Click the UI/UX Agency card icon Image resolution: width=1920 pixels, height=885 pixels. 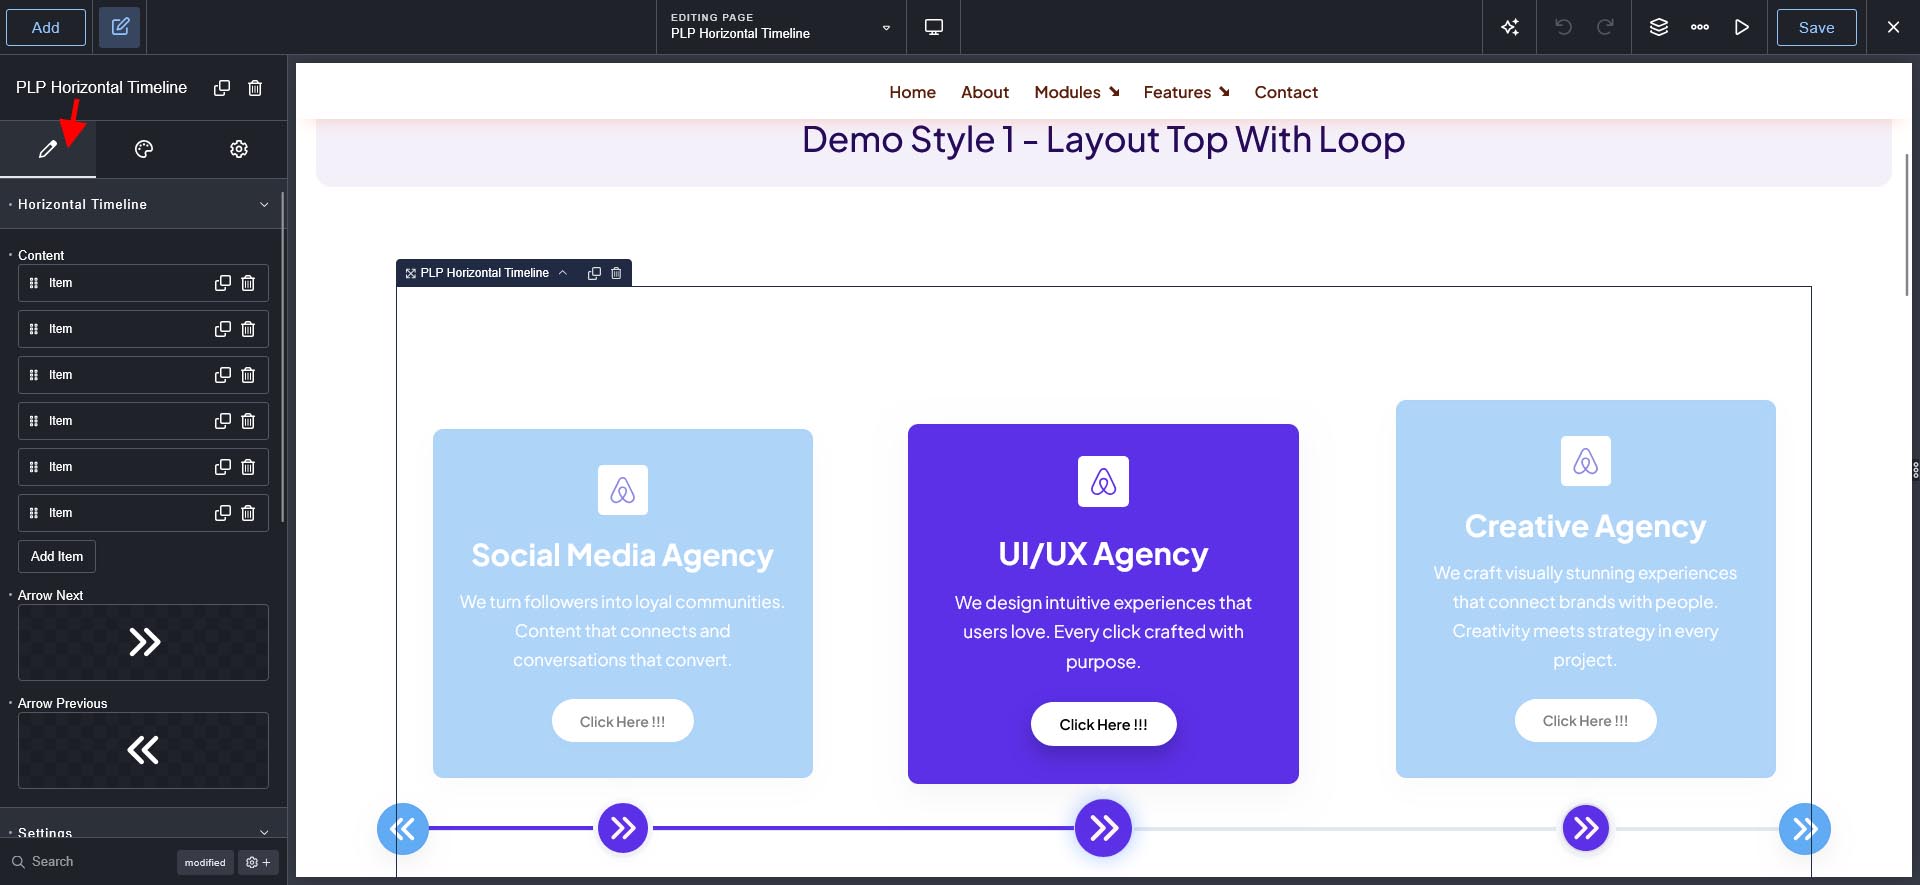(x=1103, y=482)
